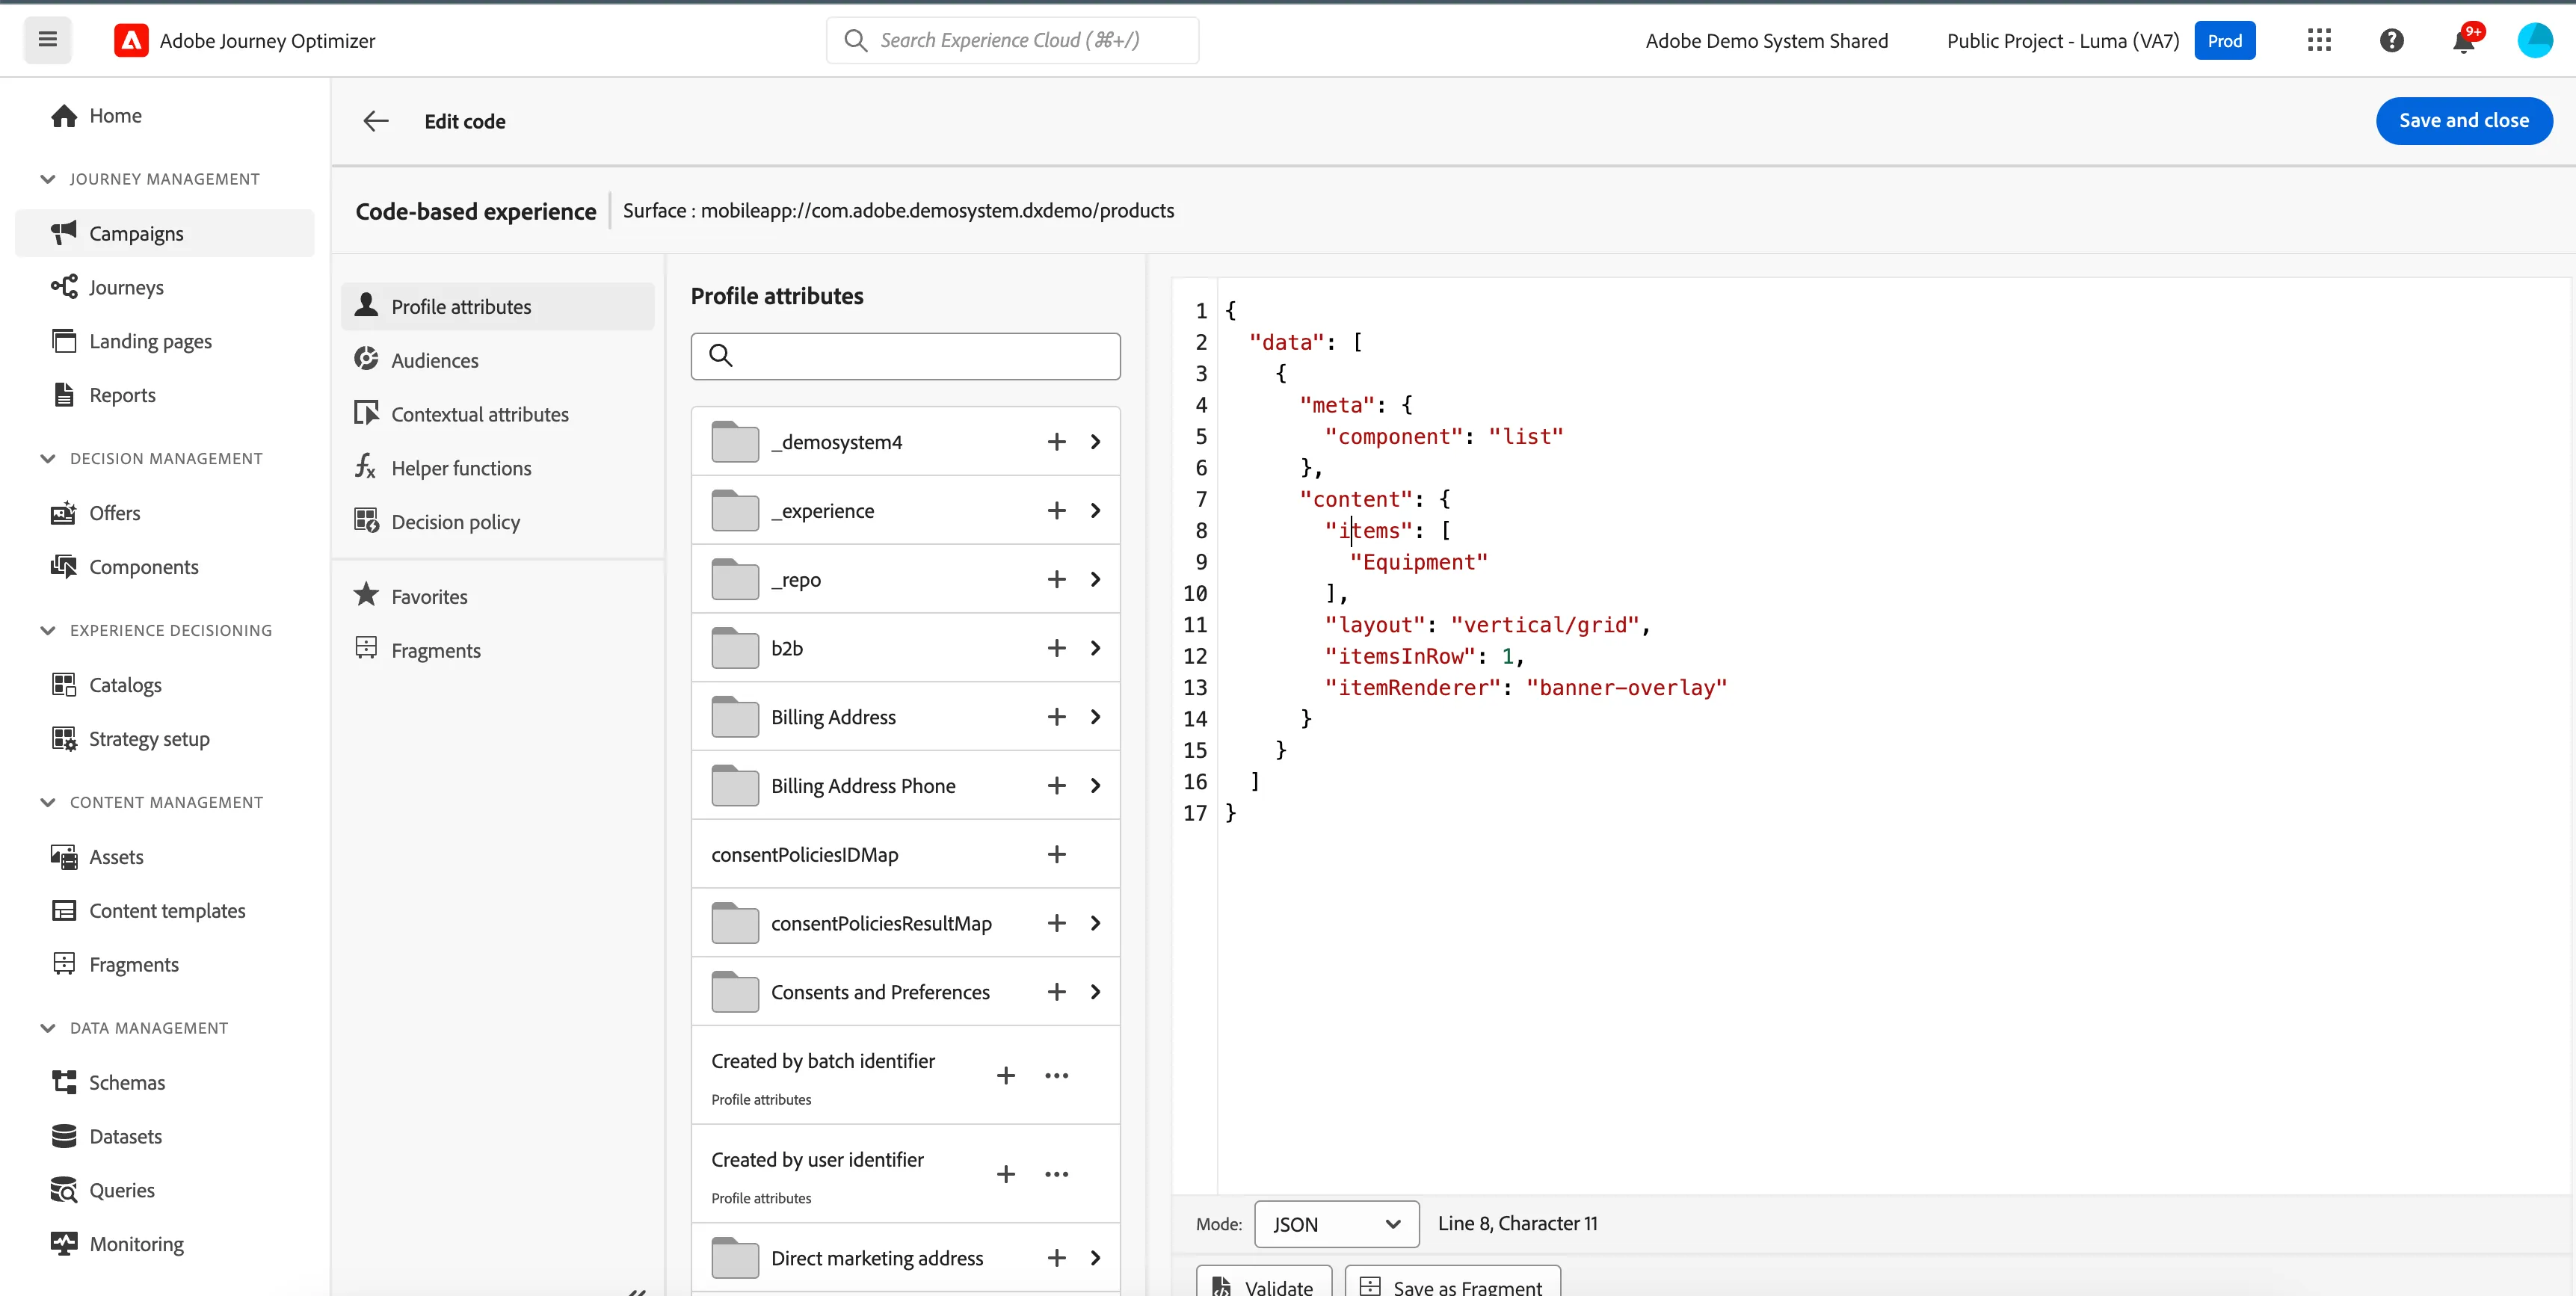Click the Search Experience Cloud field
The image size is (2576, 1296).
[x=1012, y=40]
